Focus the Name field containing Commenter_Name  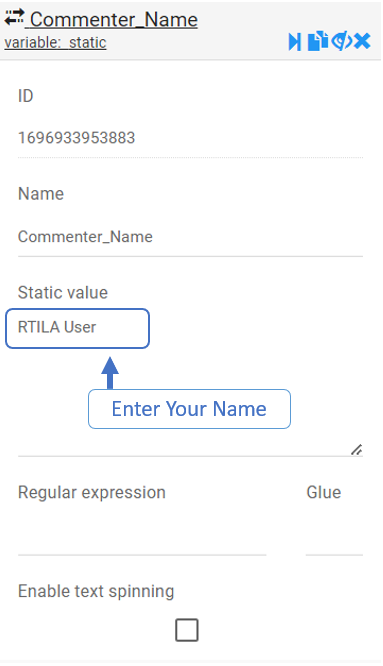pyautogui.click(x=190, y=237)
